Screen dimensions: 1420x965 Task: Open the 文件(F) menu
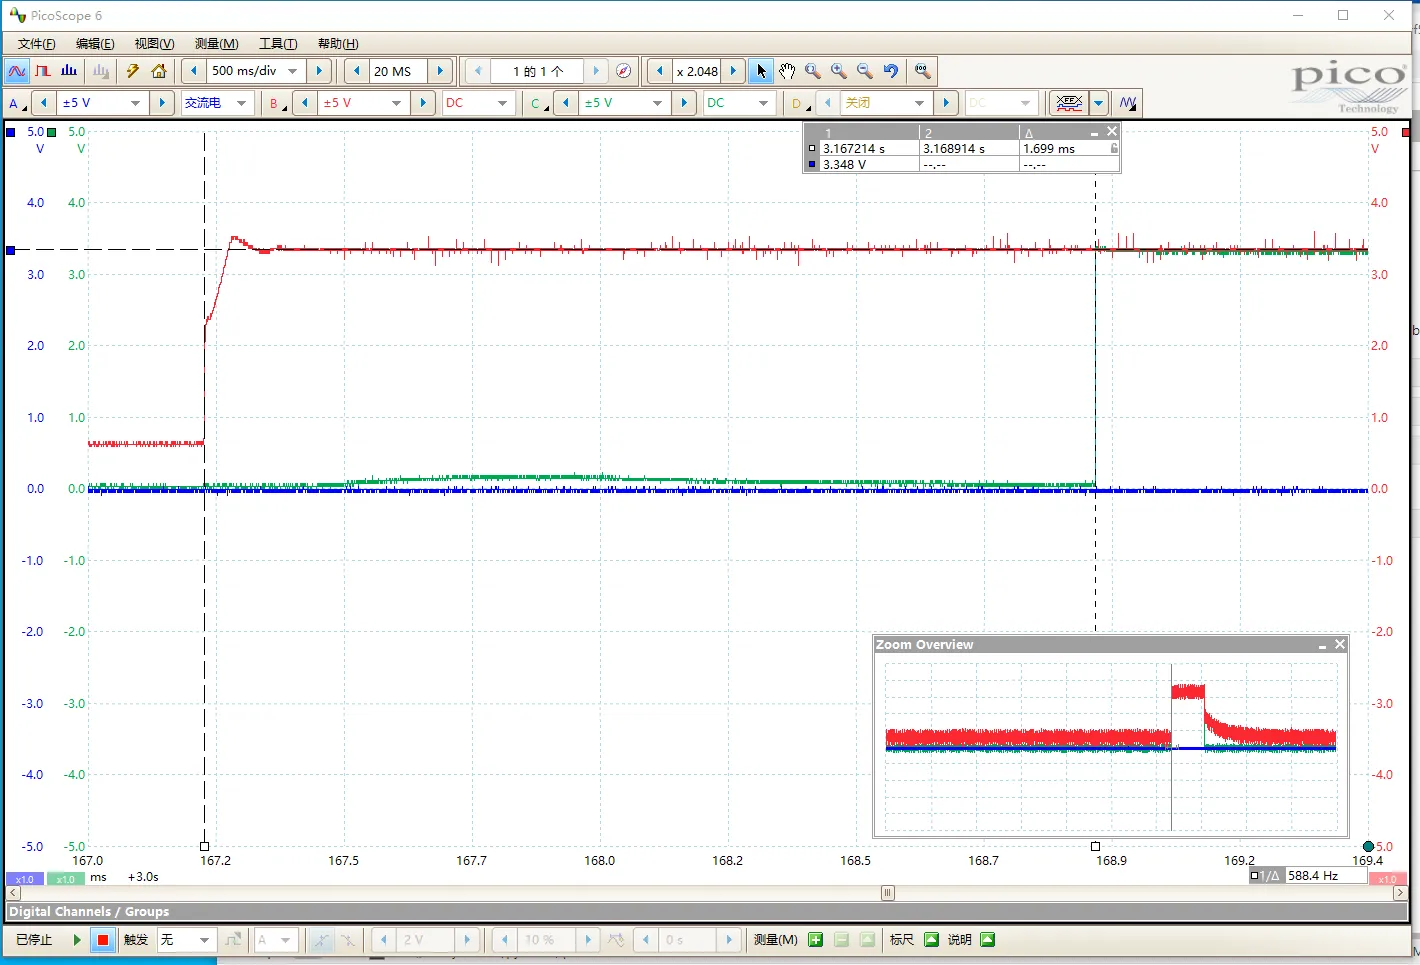37,44
